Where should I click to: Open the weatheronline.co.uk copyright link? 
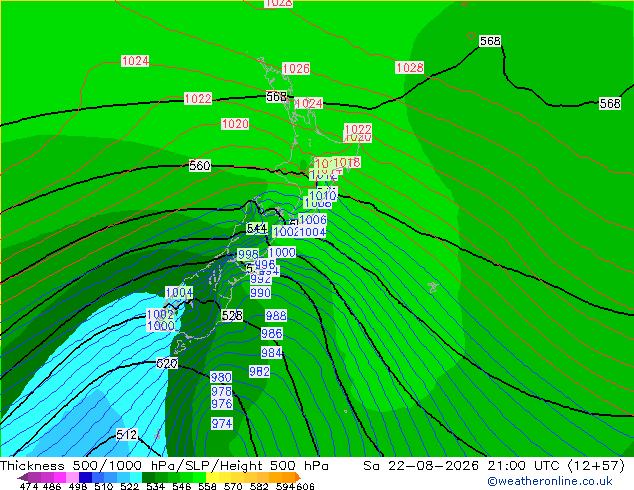pyautogui.click(x=550, y=481)
